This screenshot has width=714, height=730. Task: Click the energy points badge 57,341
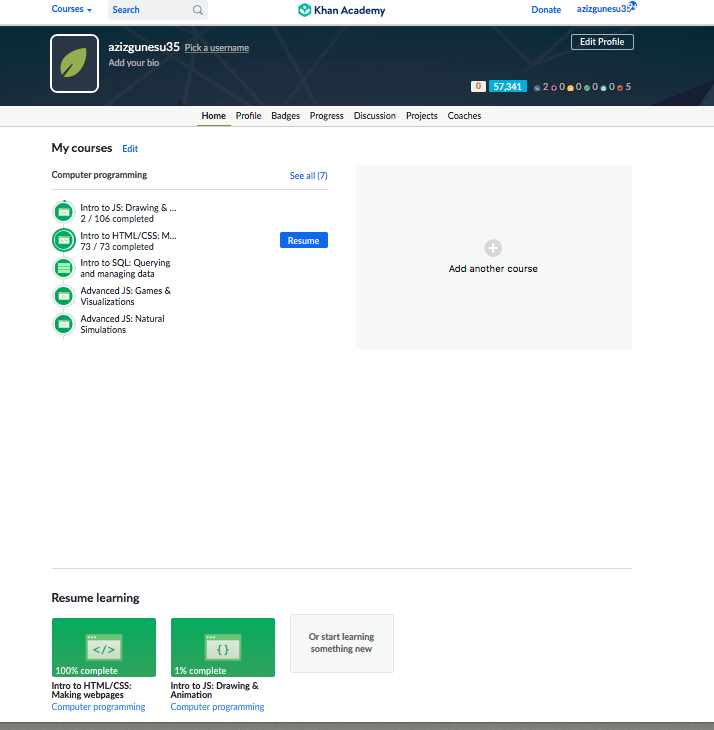507,87
